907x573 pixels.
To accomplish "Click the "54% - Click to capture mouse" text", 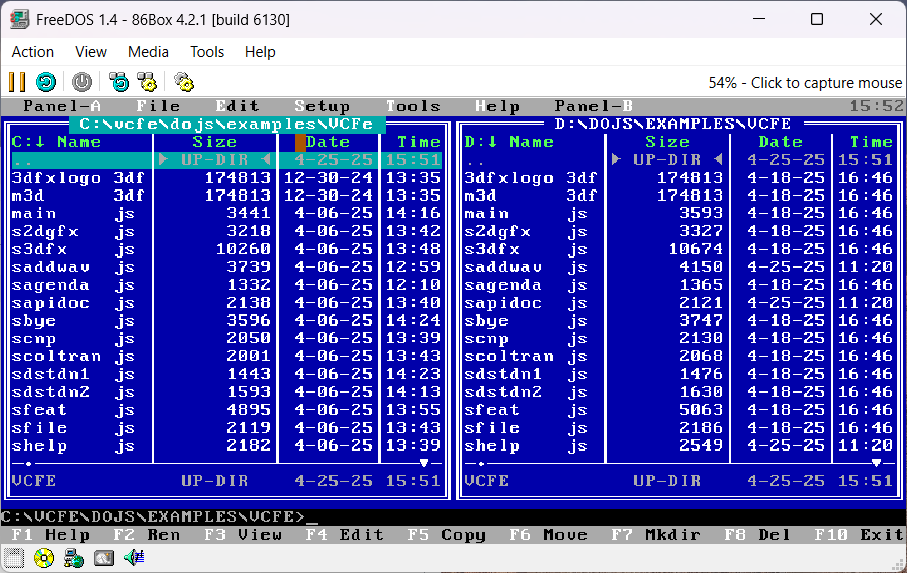I will tap(805, 83).
